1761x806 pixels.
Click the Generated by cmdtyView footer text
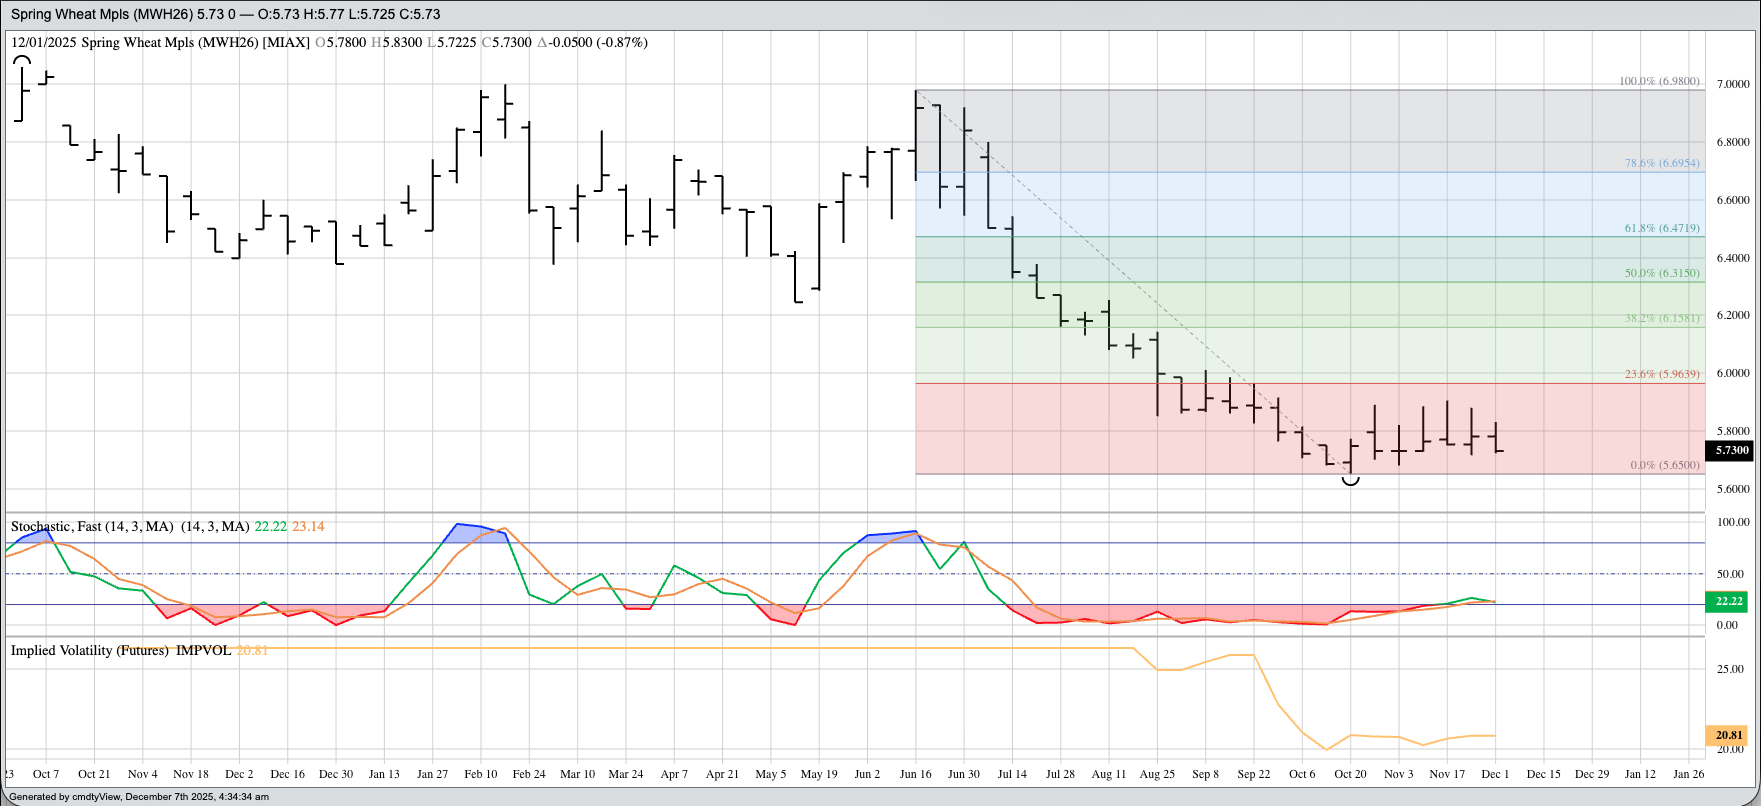point(138,797)
